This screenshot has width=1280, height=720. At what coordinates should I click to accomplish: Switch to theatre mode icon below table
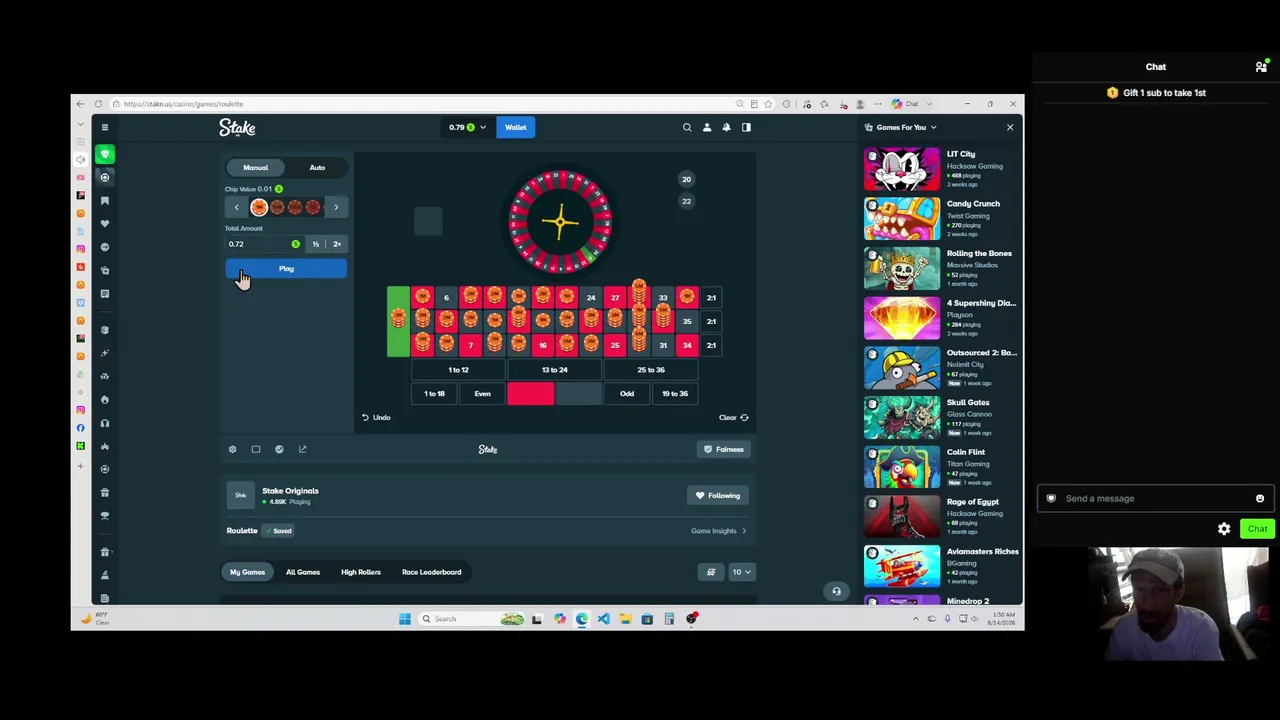click(256, 449)
